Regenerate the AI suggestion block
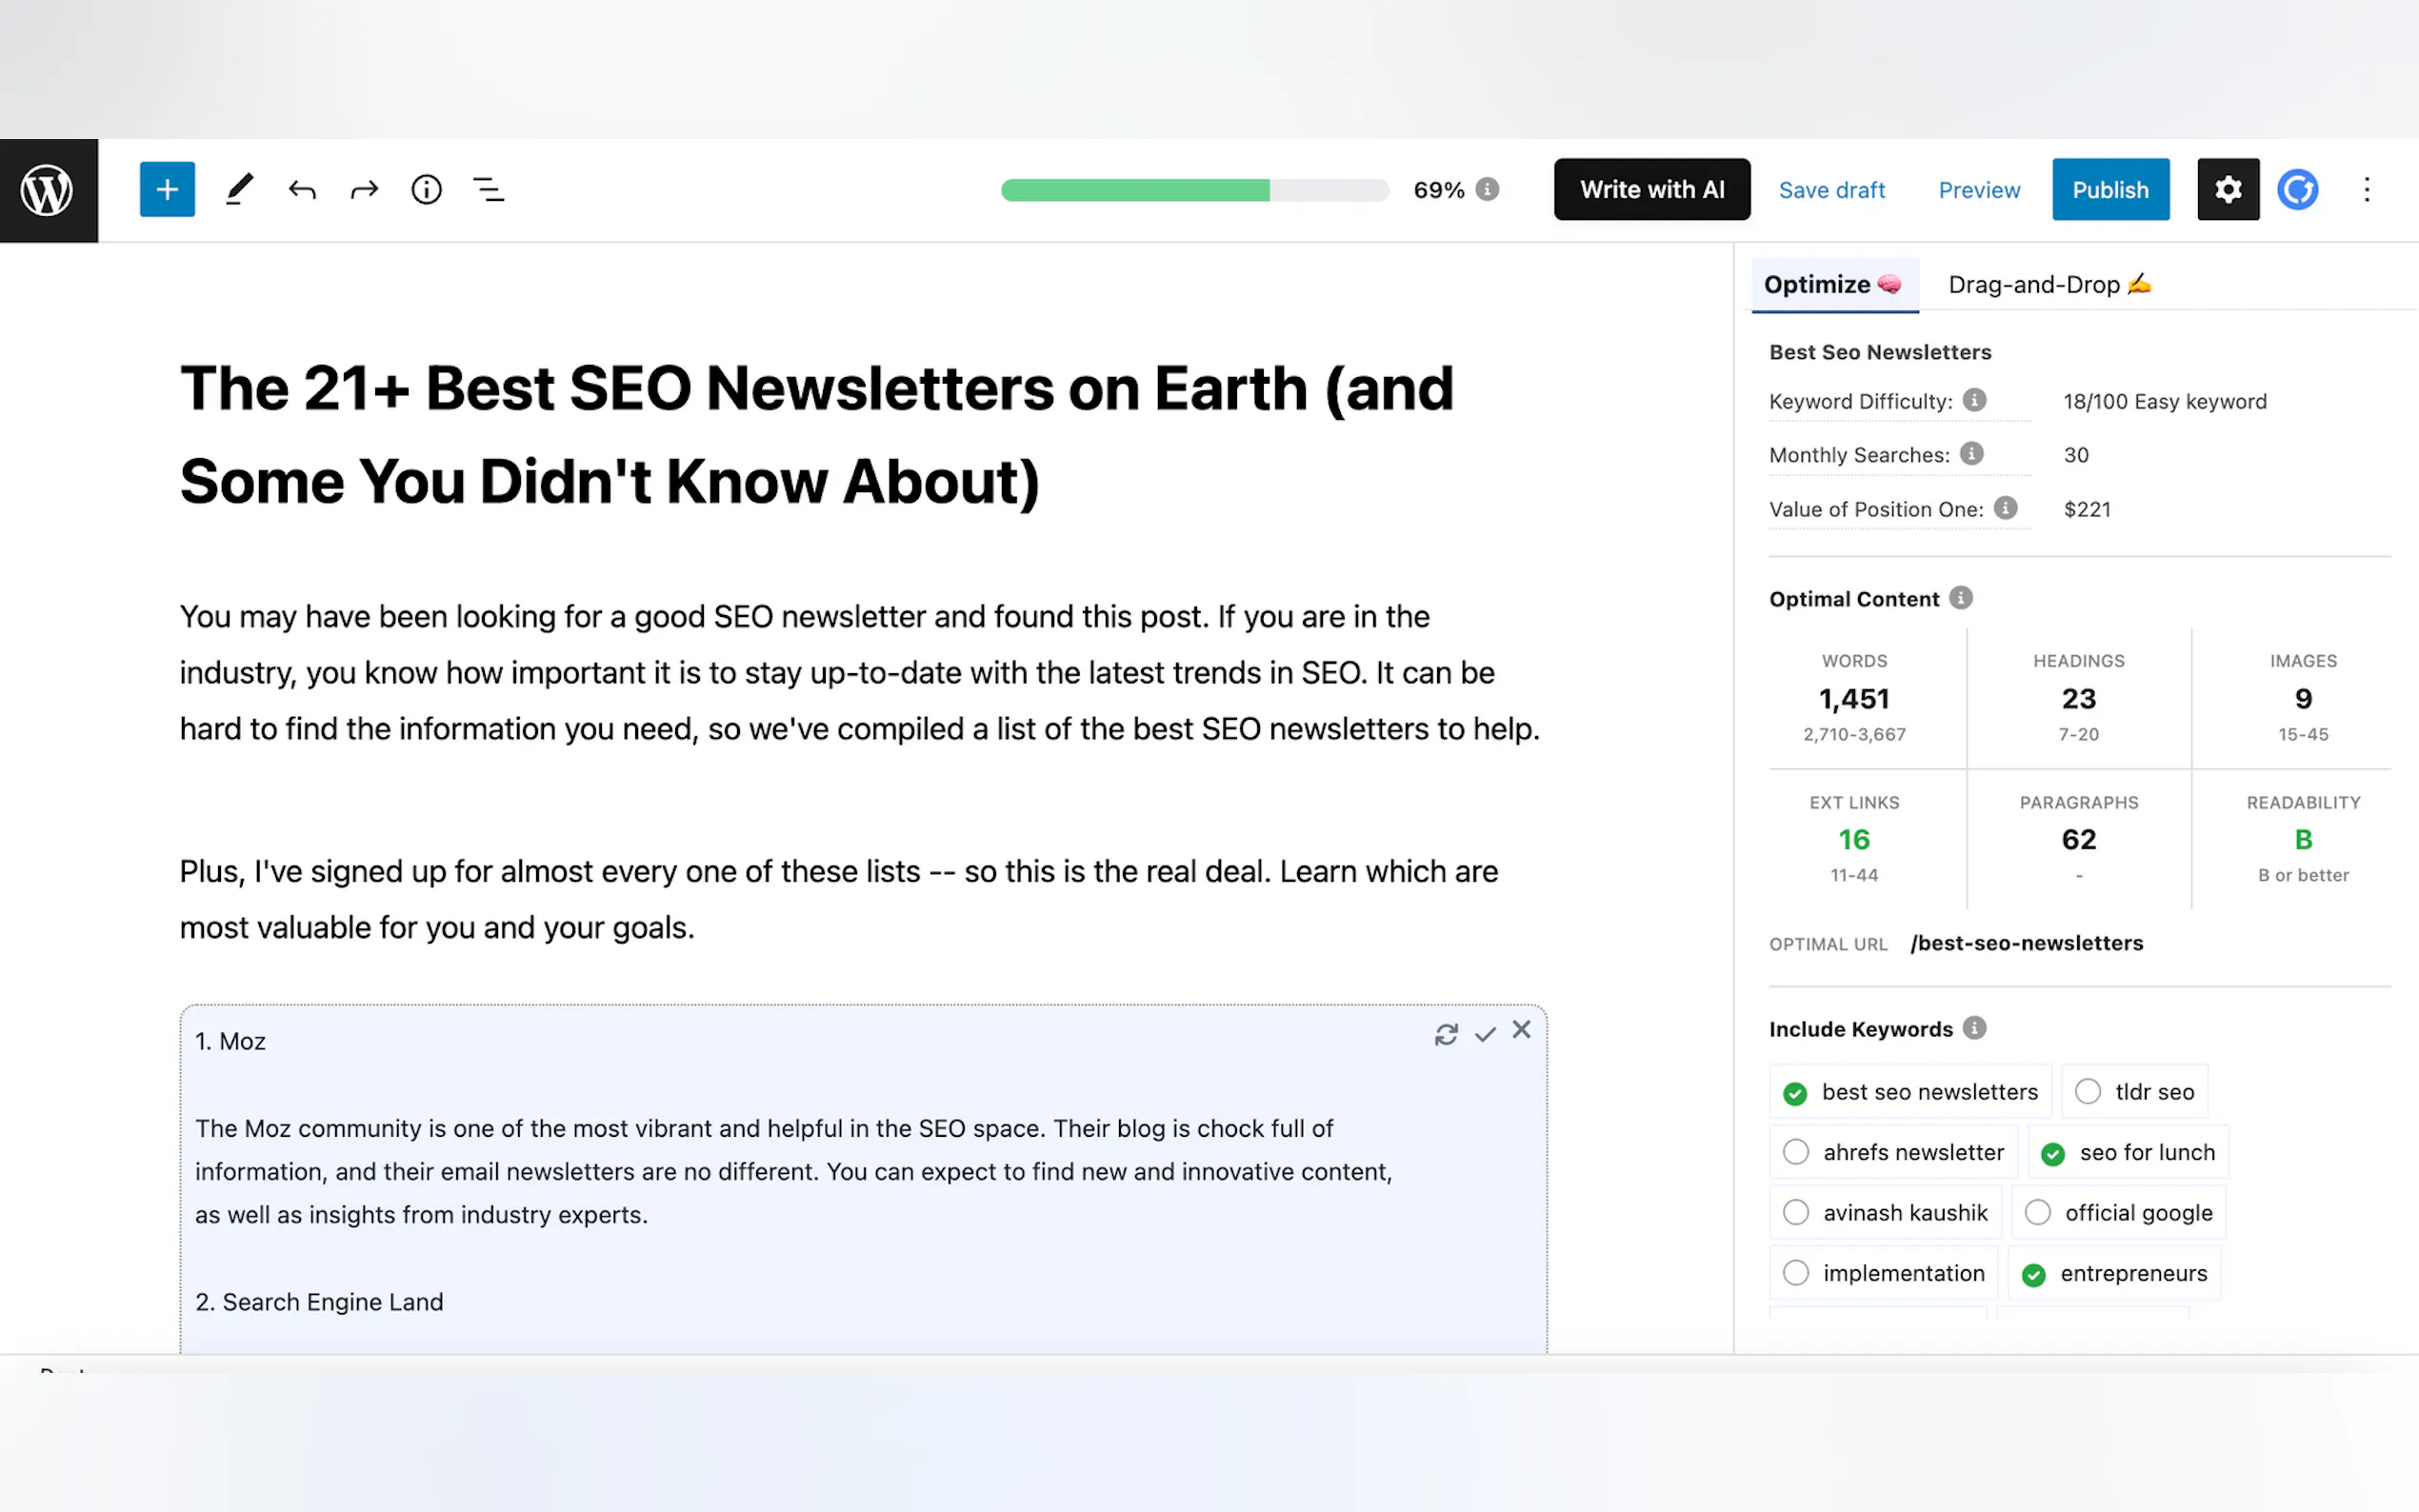2419x1512 pixels. (1445, 1034)
